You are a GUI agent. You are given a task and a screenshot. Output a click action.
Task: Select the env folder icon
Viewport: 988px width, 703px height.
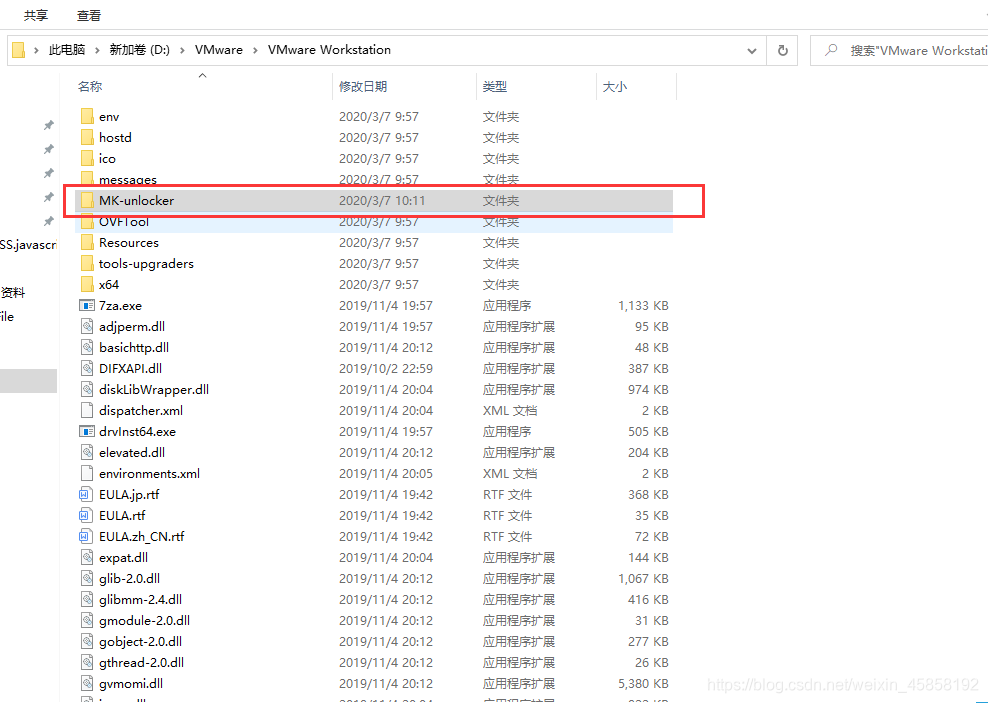click(88, 117)
